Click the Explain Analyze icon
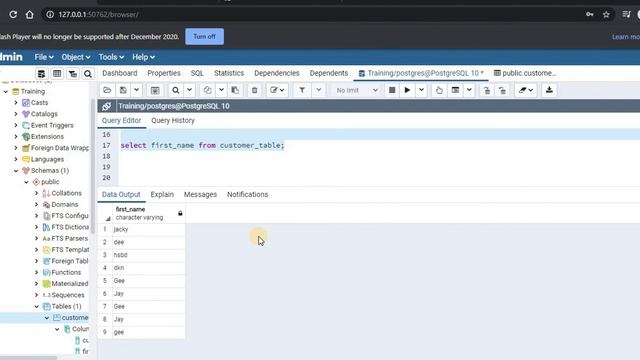This screenshot has height=360, width=640. coord(456,90)
